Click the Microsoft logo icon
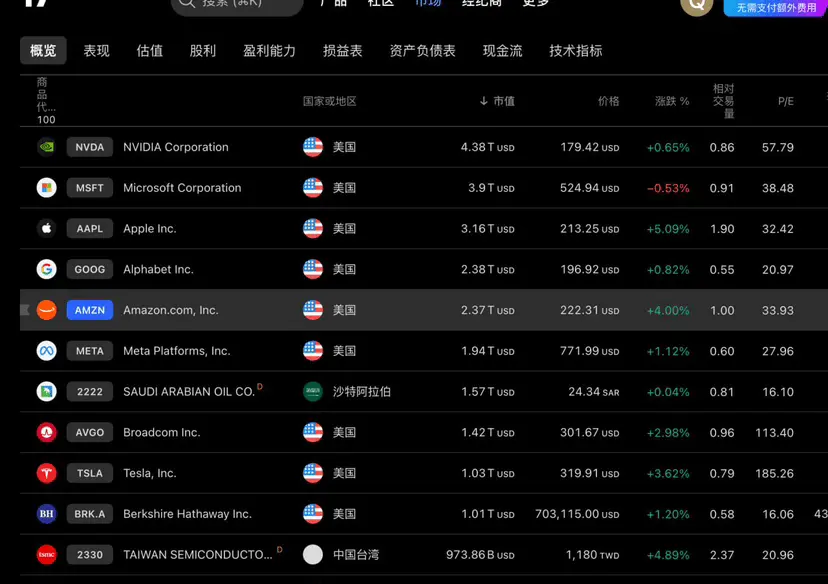 [46, 187]
